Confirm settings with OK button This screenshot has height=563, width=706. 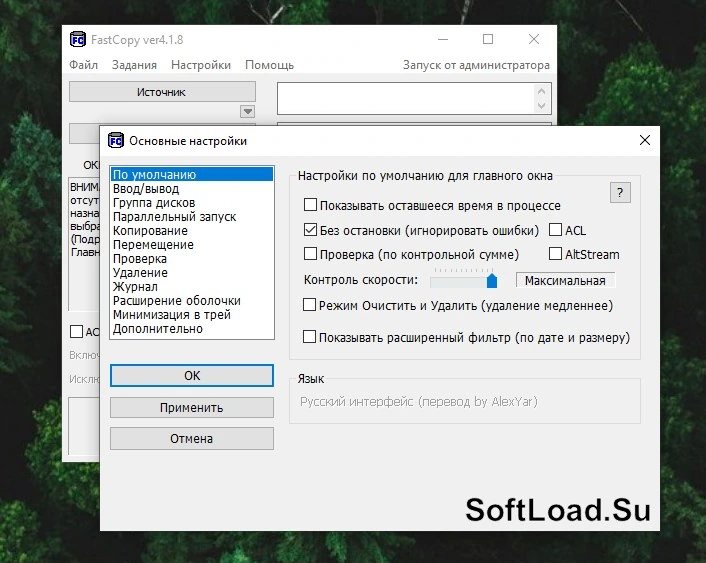pyautogui.click(x=192, y=375)
